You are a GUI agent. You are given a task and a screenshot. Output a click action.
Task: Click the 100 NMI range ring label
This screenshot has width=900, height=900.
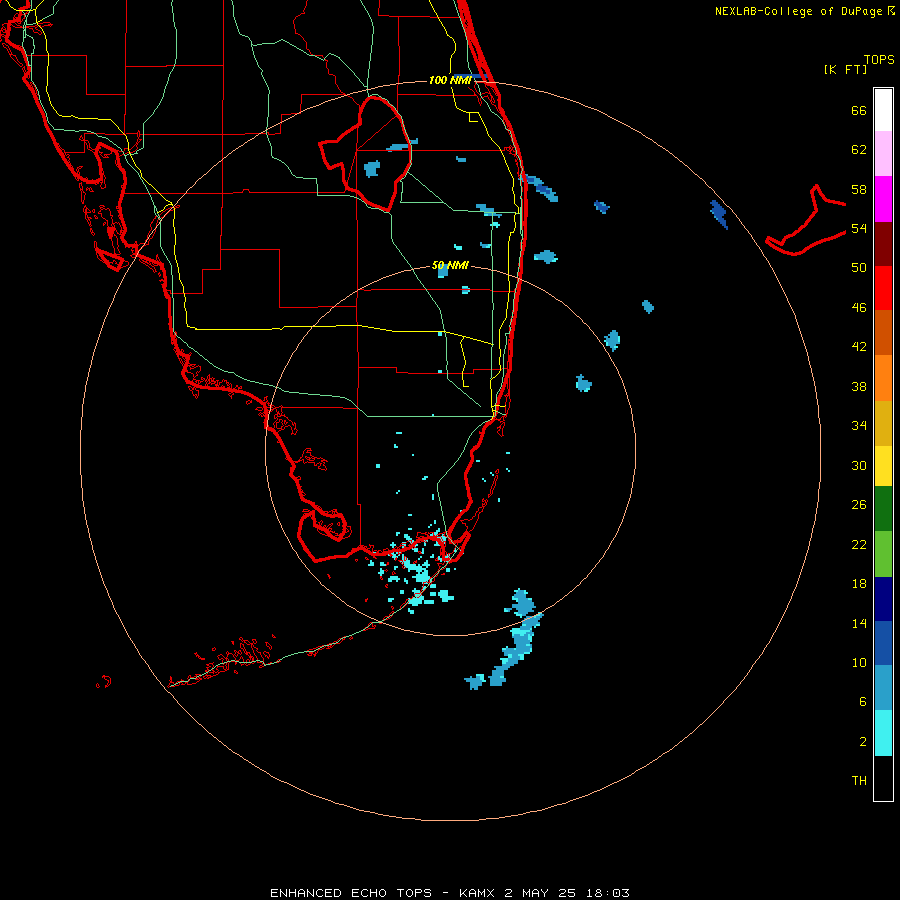tap(451, 80)
